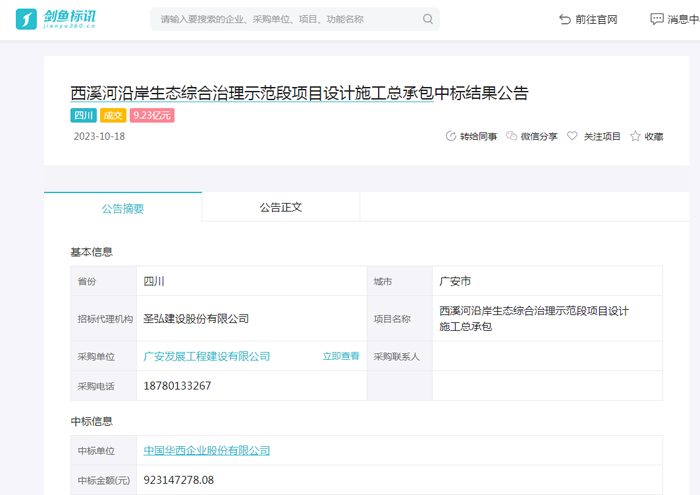Click the 收藏 label
Viewport: 700px width, 495px height.
(x=654, y=136)
